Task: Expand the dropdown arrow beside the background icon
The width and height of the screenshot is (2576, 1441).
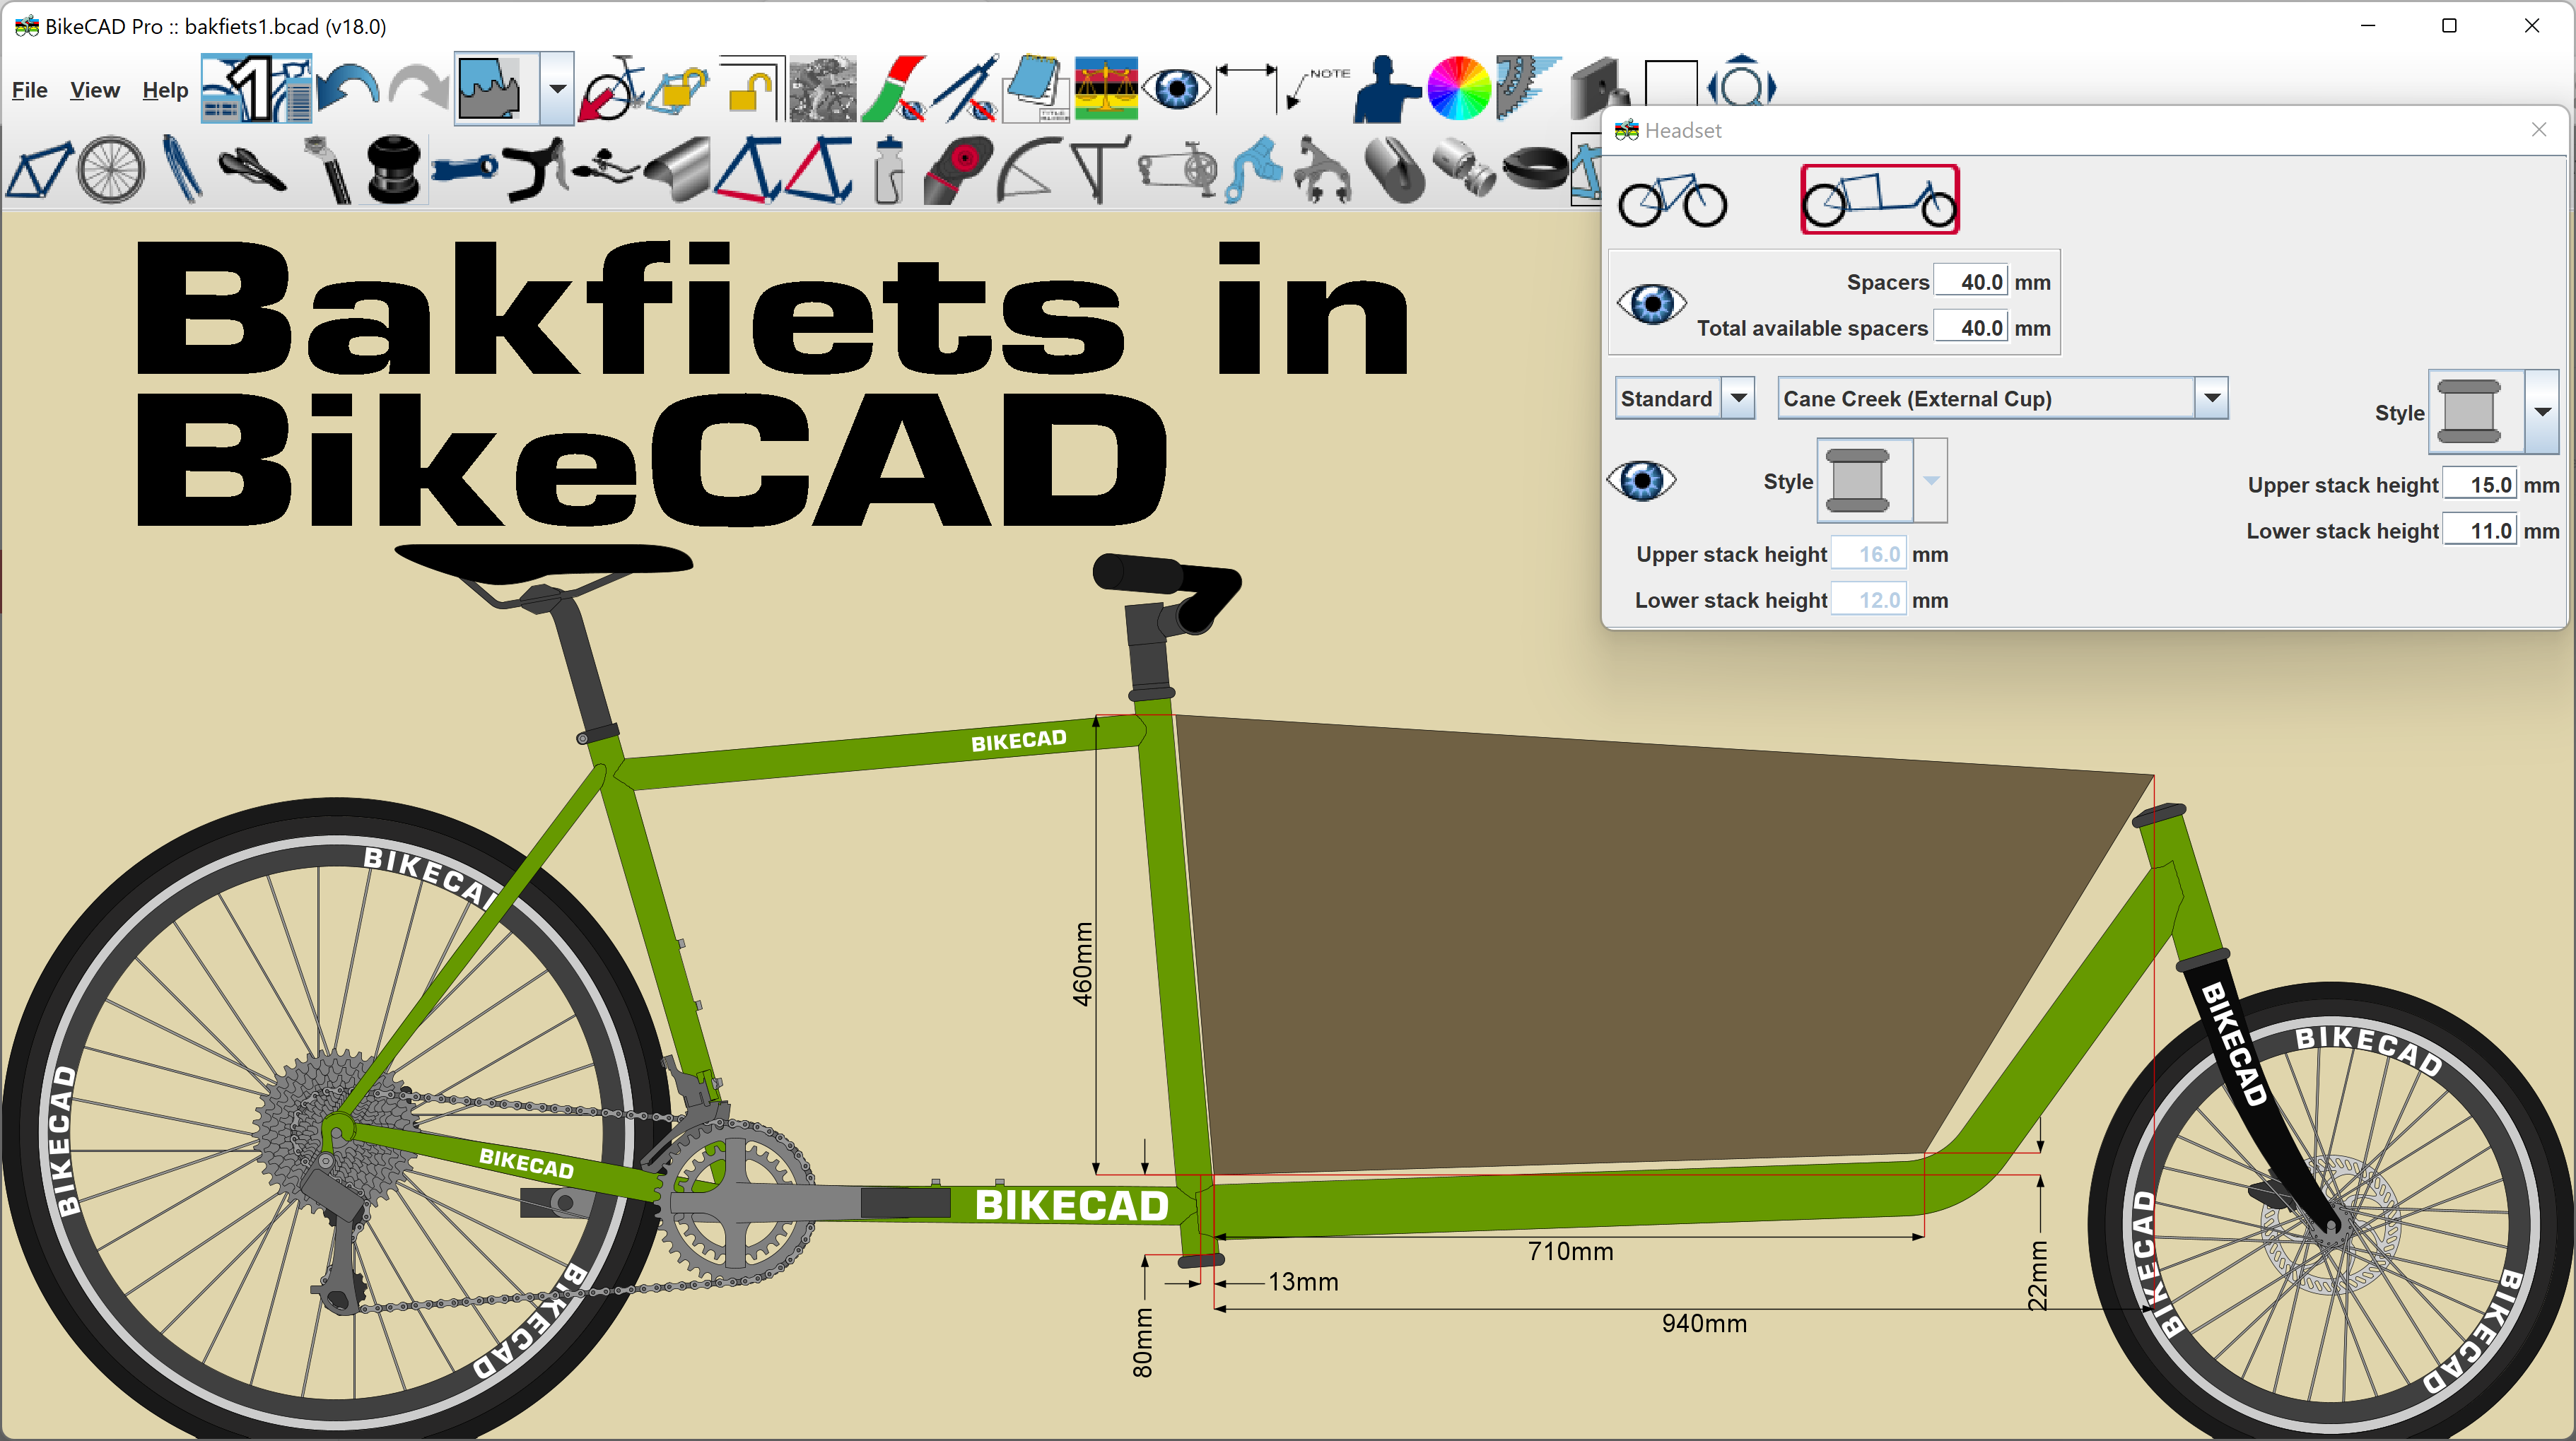Action: pos(557,88)
